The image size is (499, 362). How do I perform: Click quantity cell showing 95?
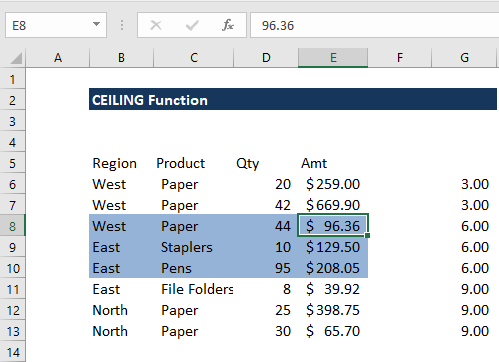(x=266, y=268)
